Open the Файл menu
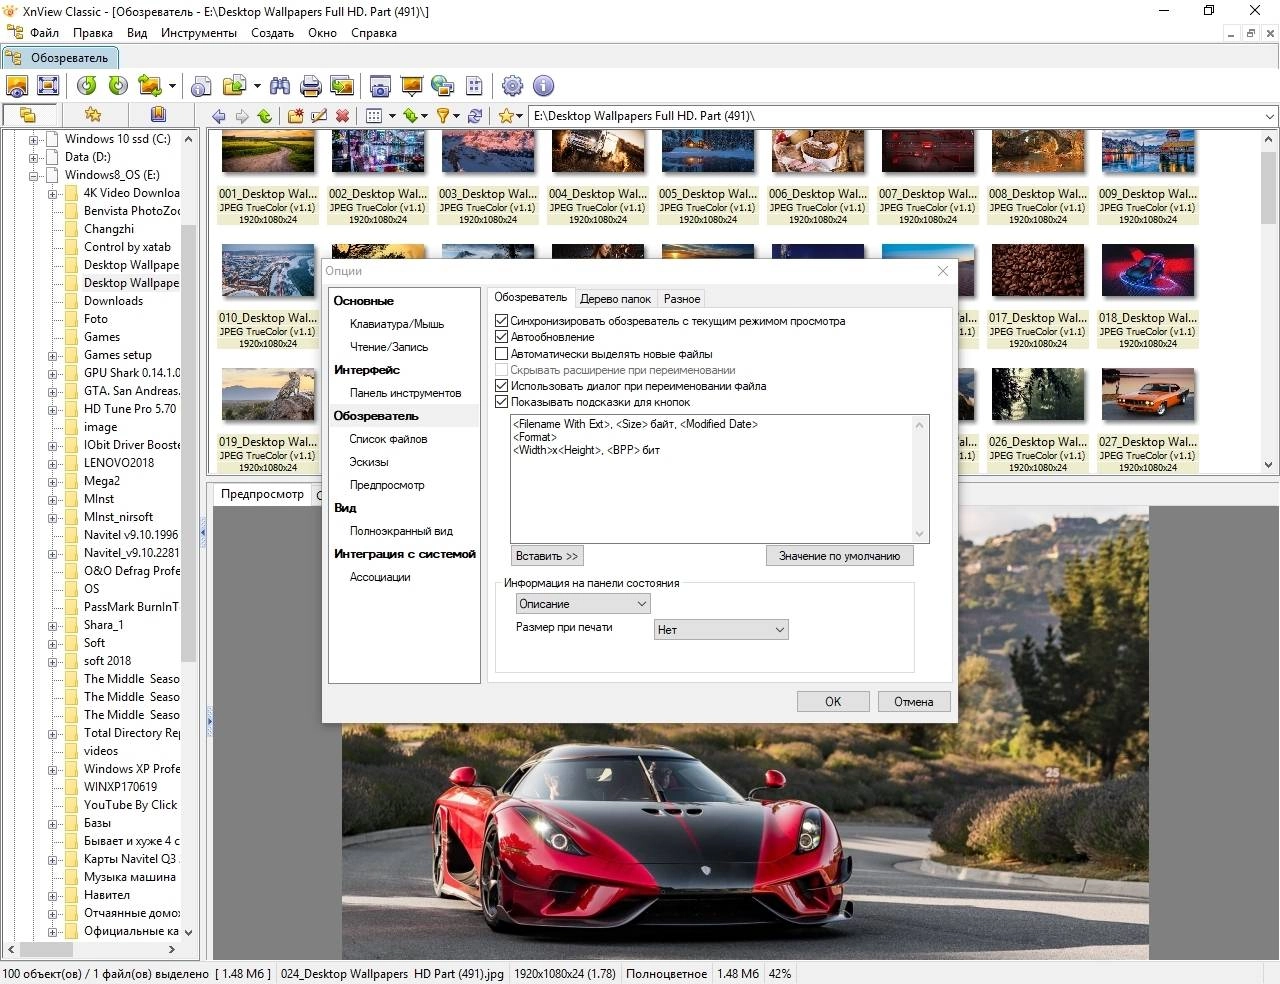Image resolution: width=1280 pixels, height=984 pixels. point(44,33)
